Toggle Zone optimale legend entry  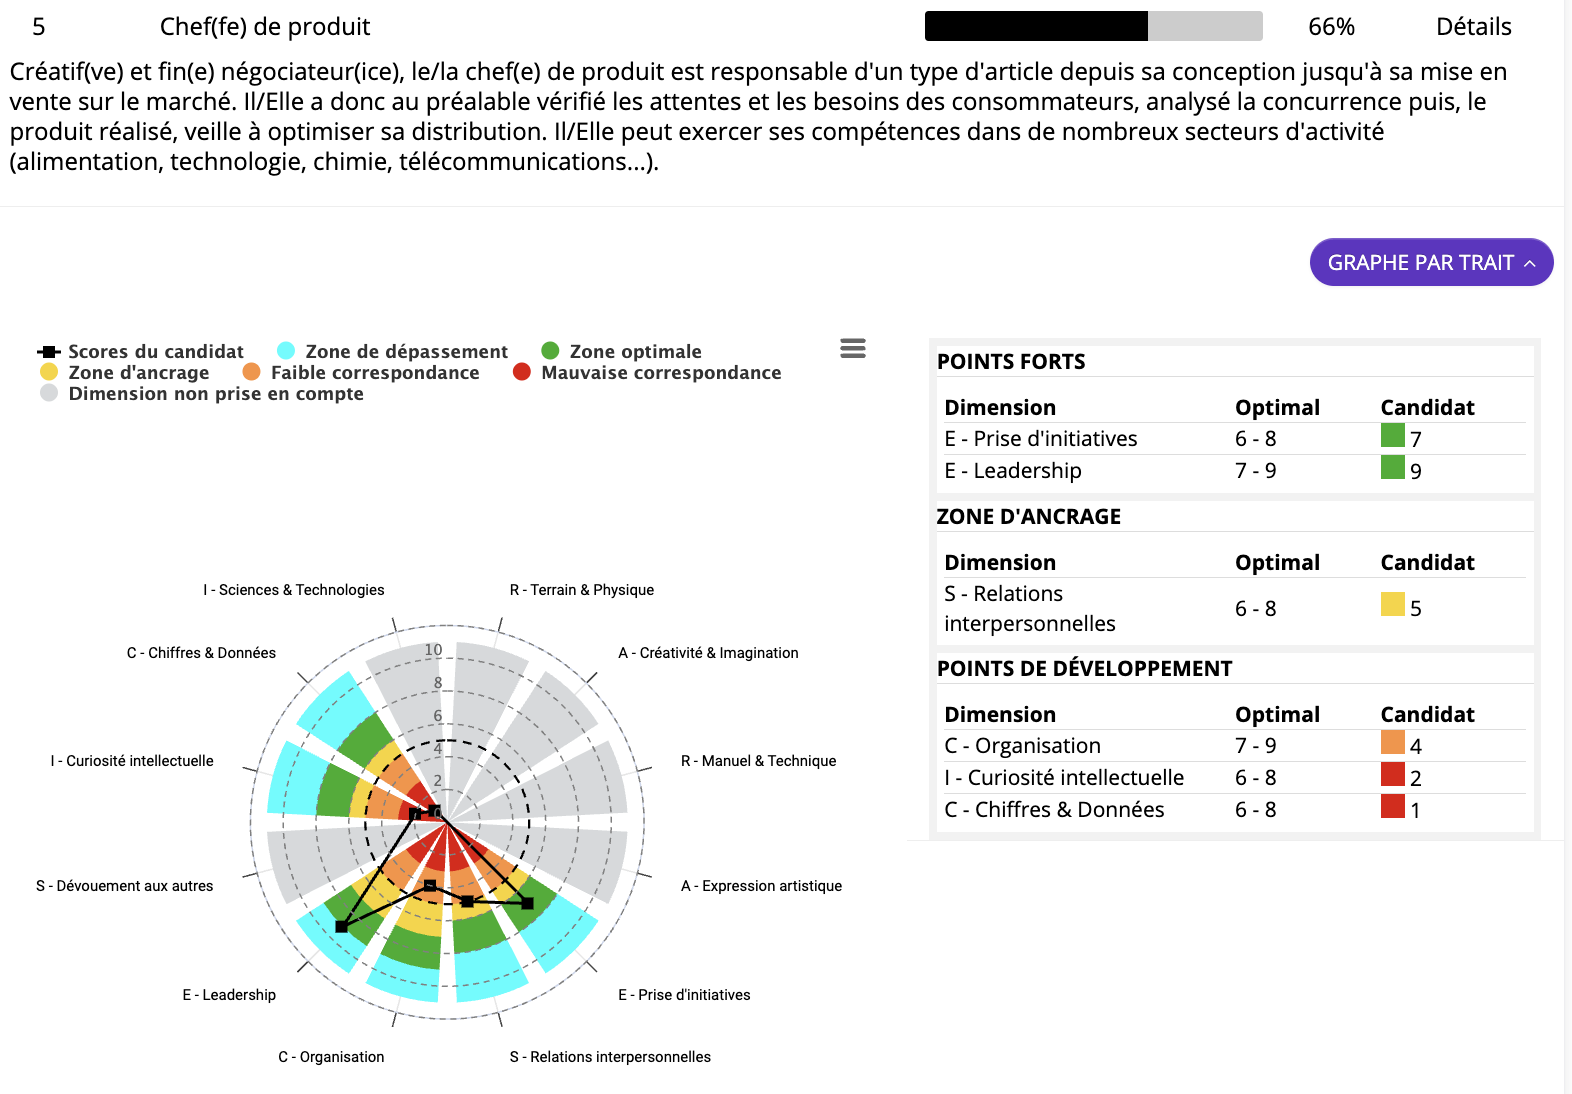(622, 351)
